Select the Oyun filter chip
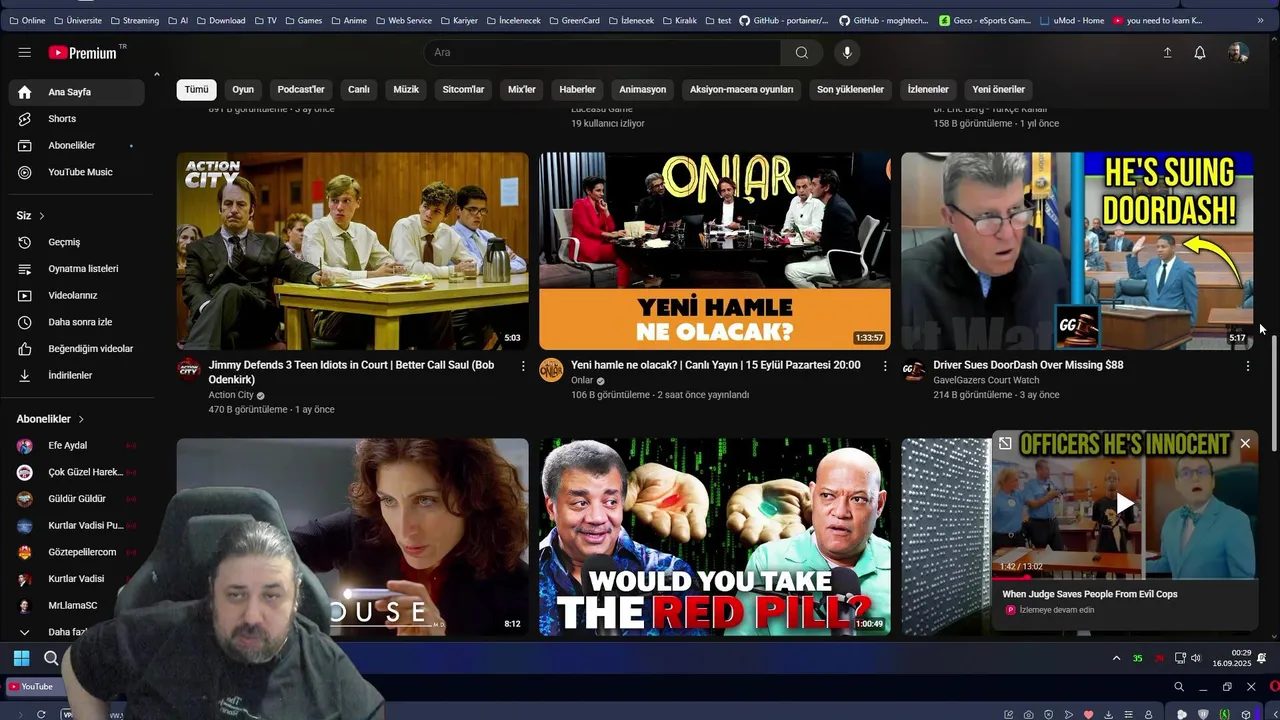 click(243, 89)
